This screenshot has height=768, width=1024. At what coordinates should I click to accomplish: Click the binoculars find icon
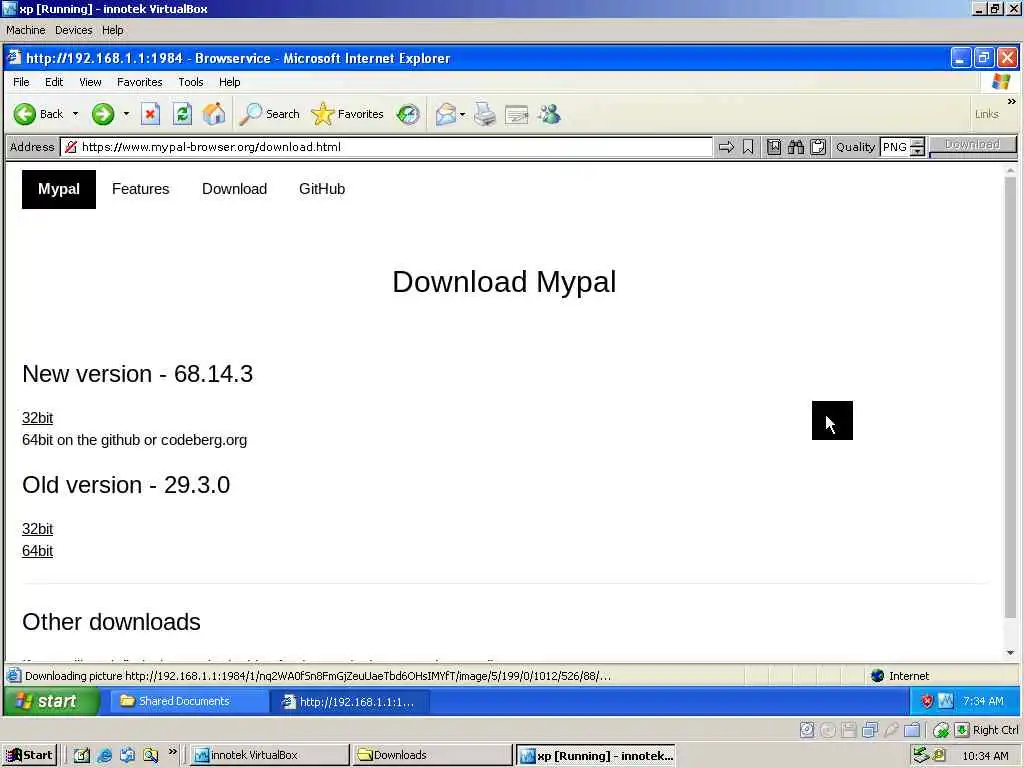click(x=795, y=147)
